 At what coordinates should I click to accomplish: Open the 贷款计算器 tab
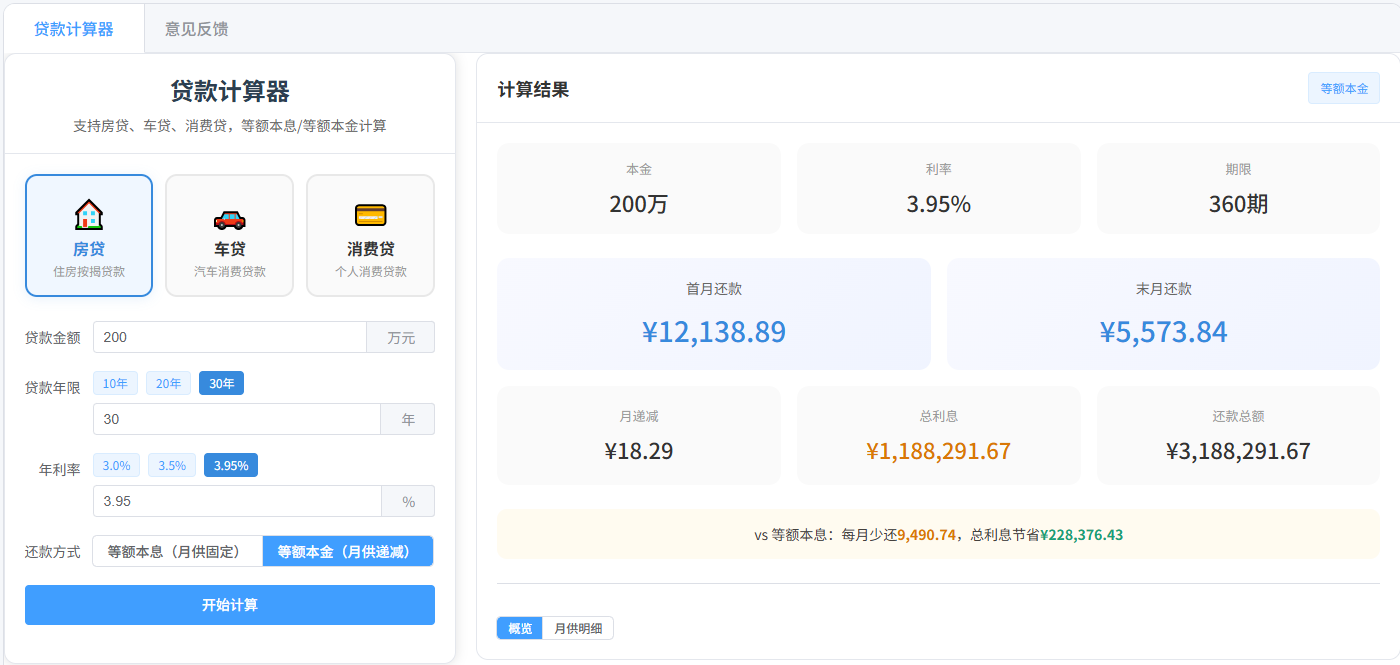point(74,29)
